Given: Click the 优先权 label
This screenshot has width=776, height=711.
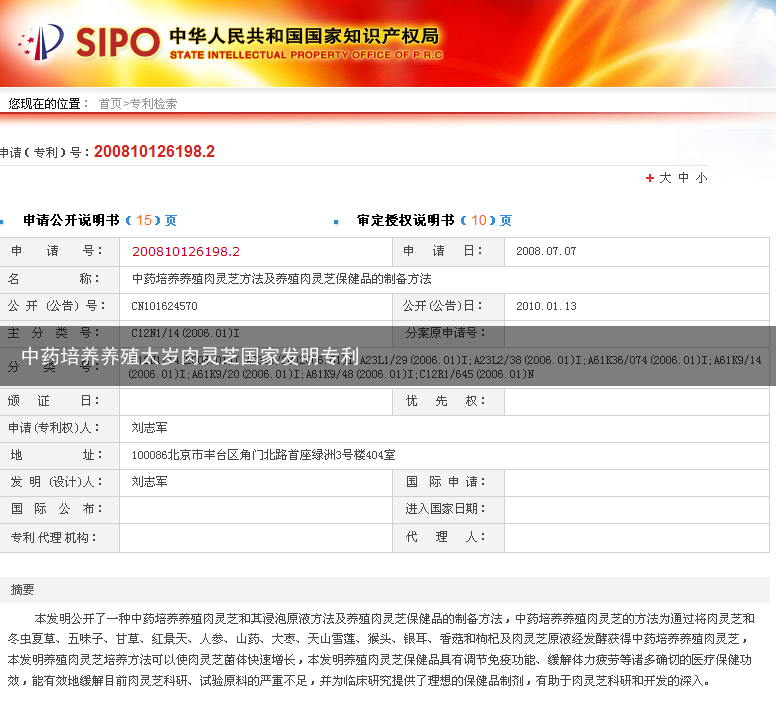Looking at the screenshot, I should click(x=445, y=401).
